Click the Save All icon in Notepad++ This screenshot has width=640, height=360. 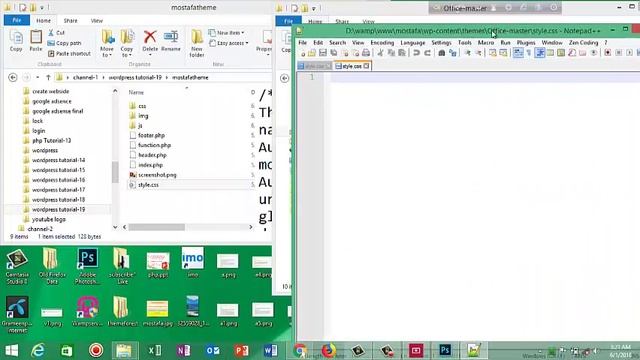334,53
